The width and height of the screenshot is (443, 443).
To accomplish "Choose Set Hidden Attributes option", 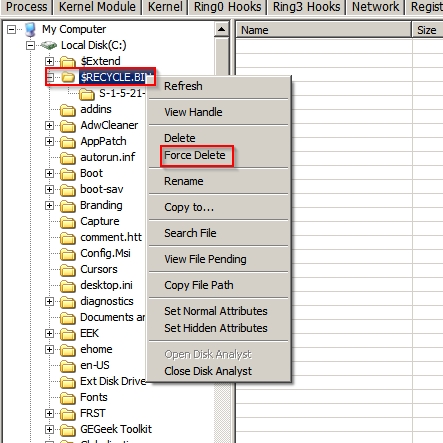I will pos(216,328).
